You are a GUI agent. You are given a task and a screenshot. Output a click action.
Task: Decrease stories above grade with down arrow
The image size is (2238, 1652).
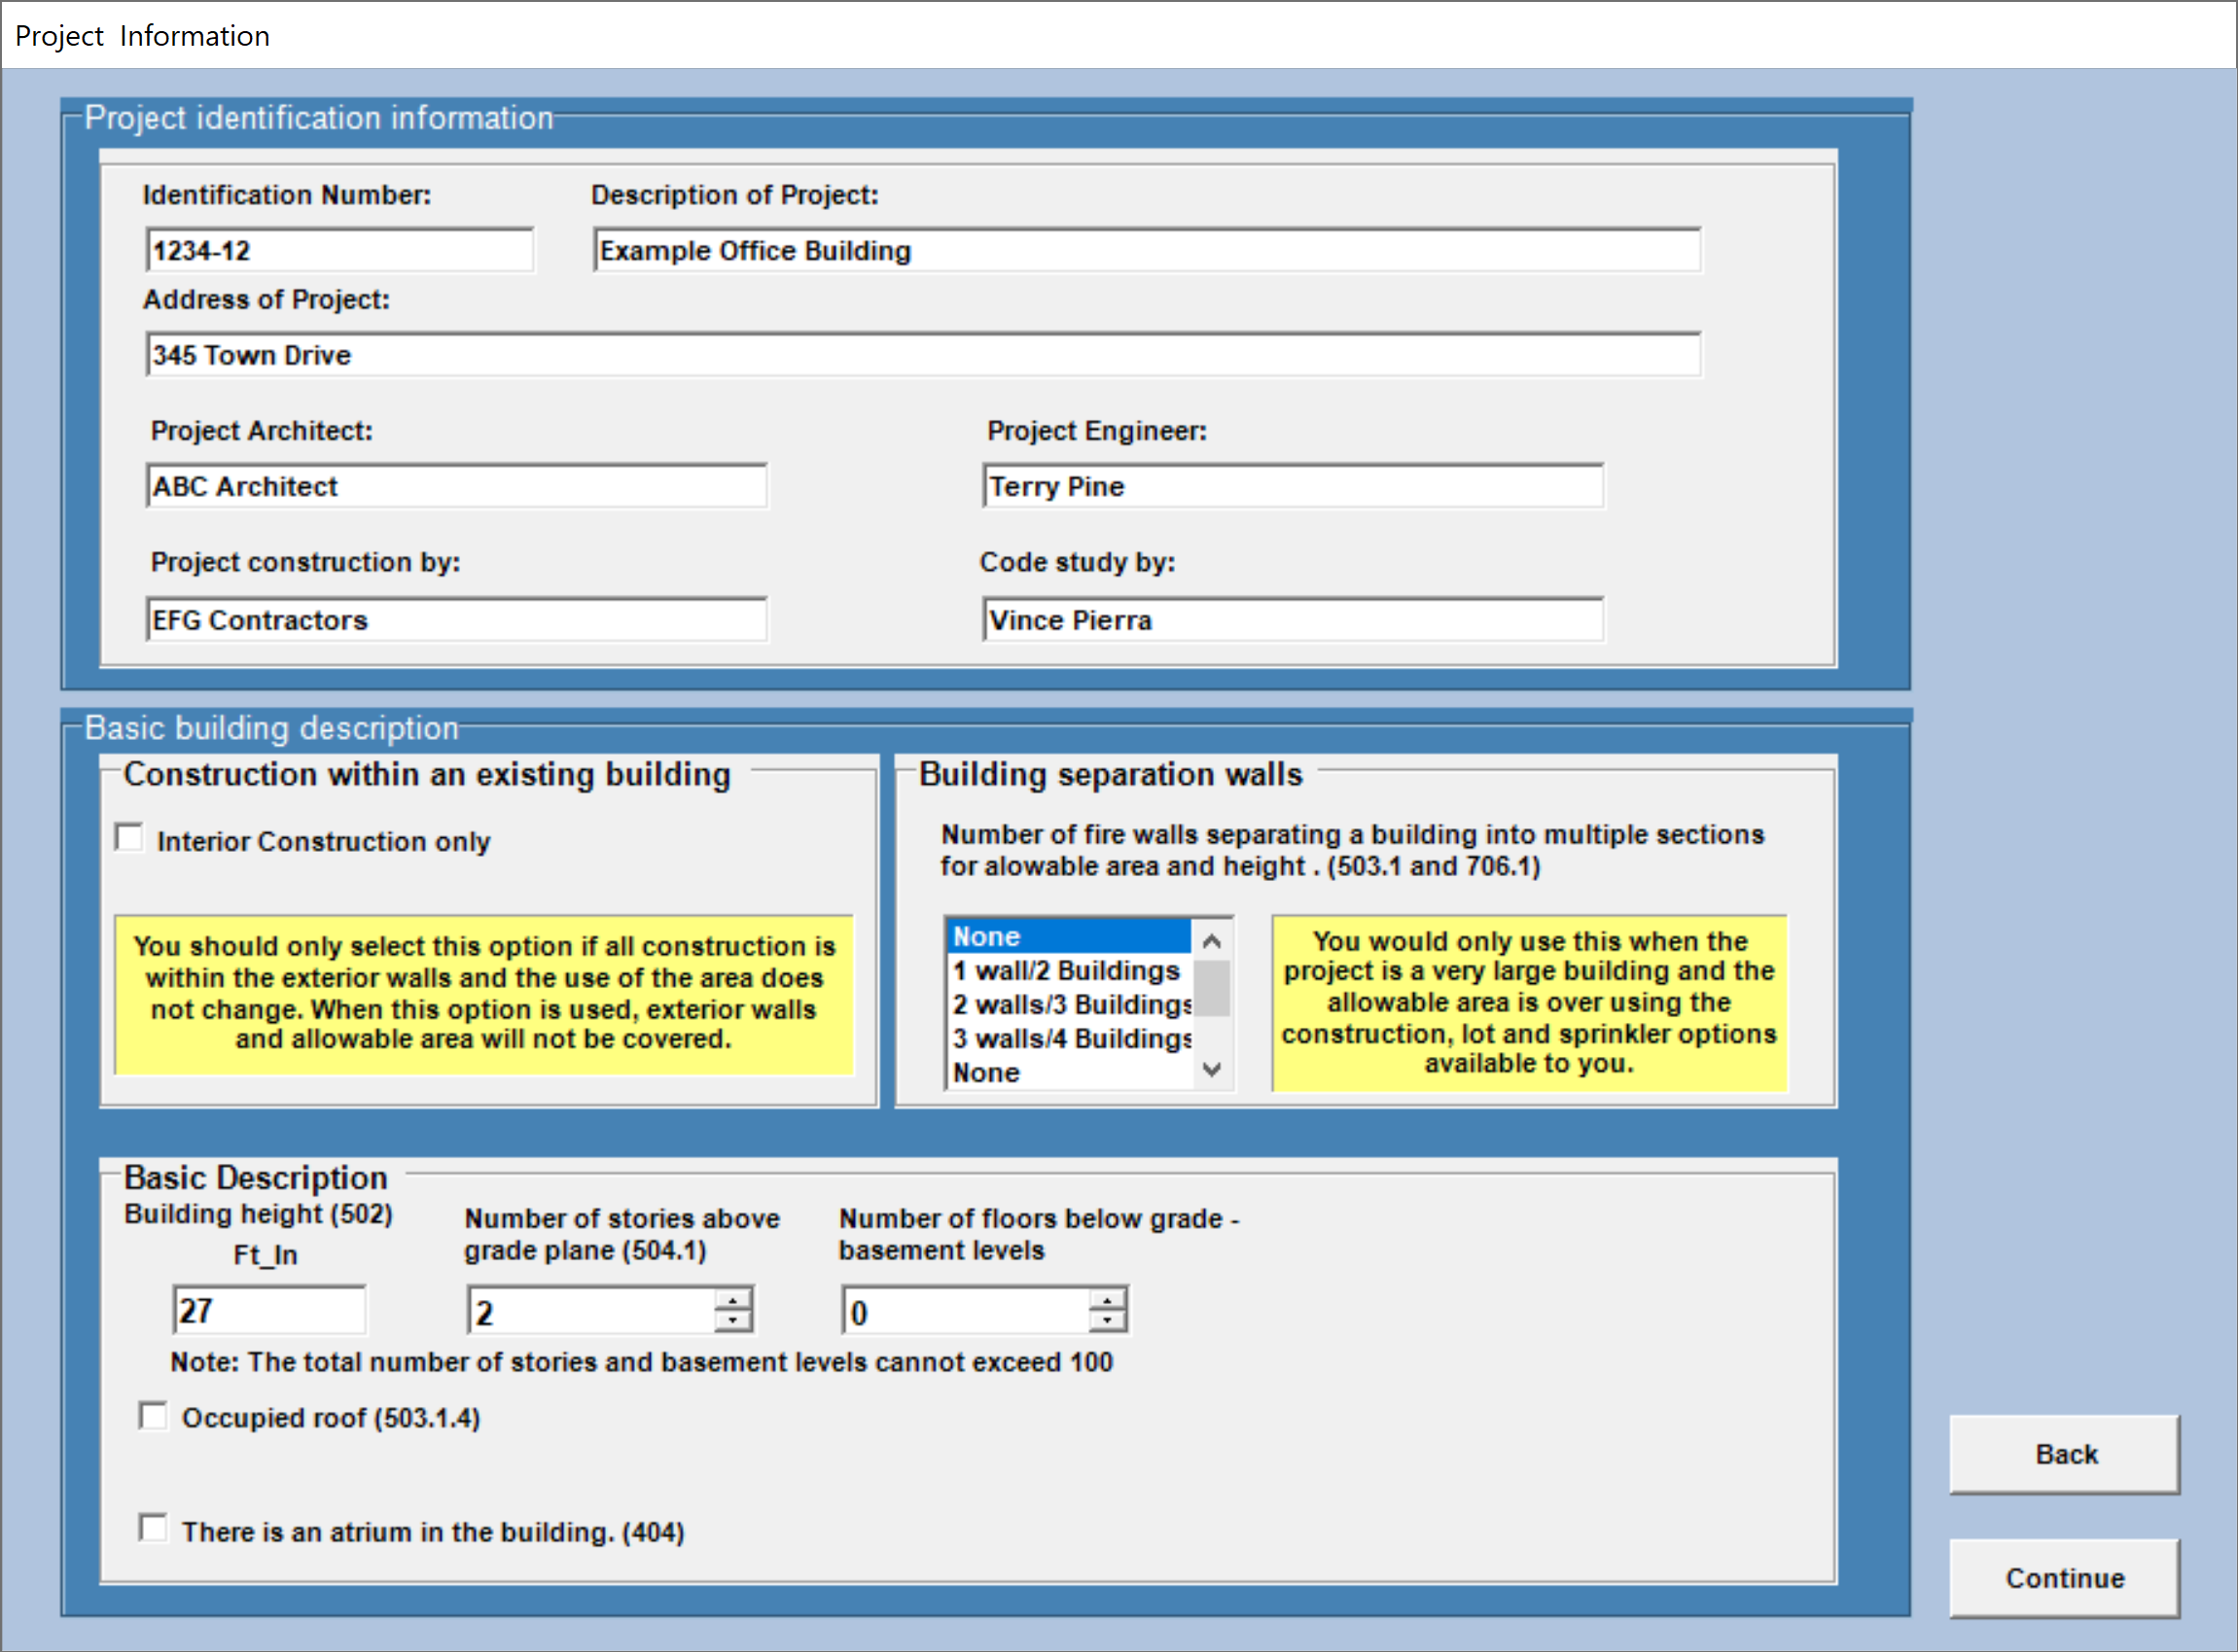731,1319
